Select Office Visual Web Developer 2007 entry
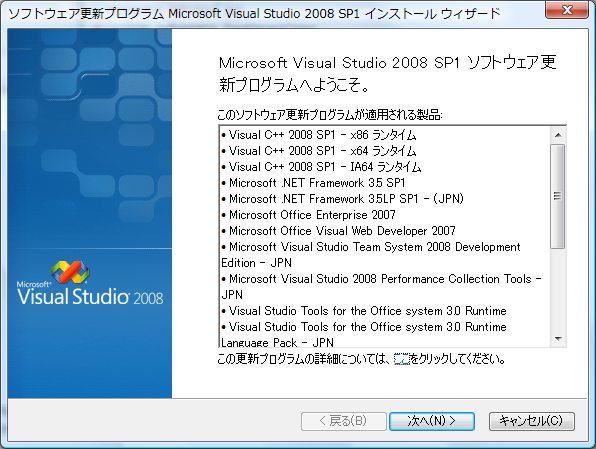The height and width of the screenshot is (449, 596). [x=338, y=231]
